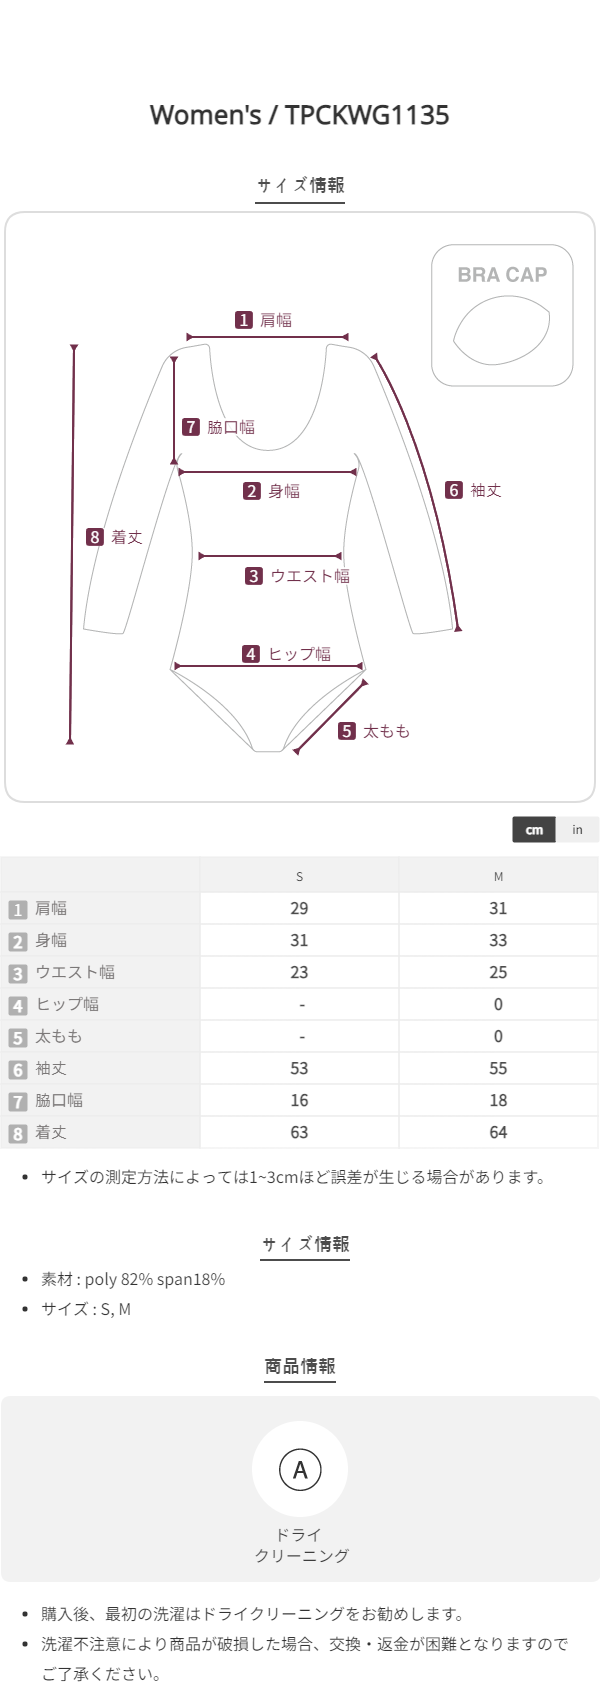
Task: Click the 商品情報 section heading
Action: (x=300, y=1366)
